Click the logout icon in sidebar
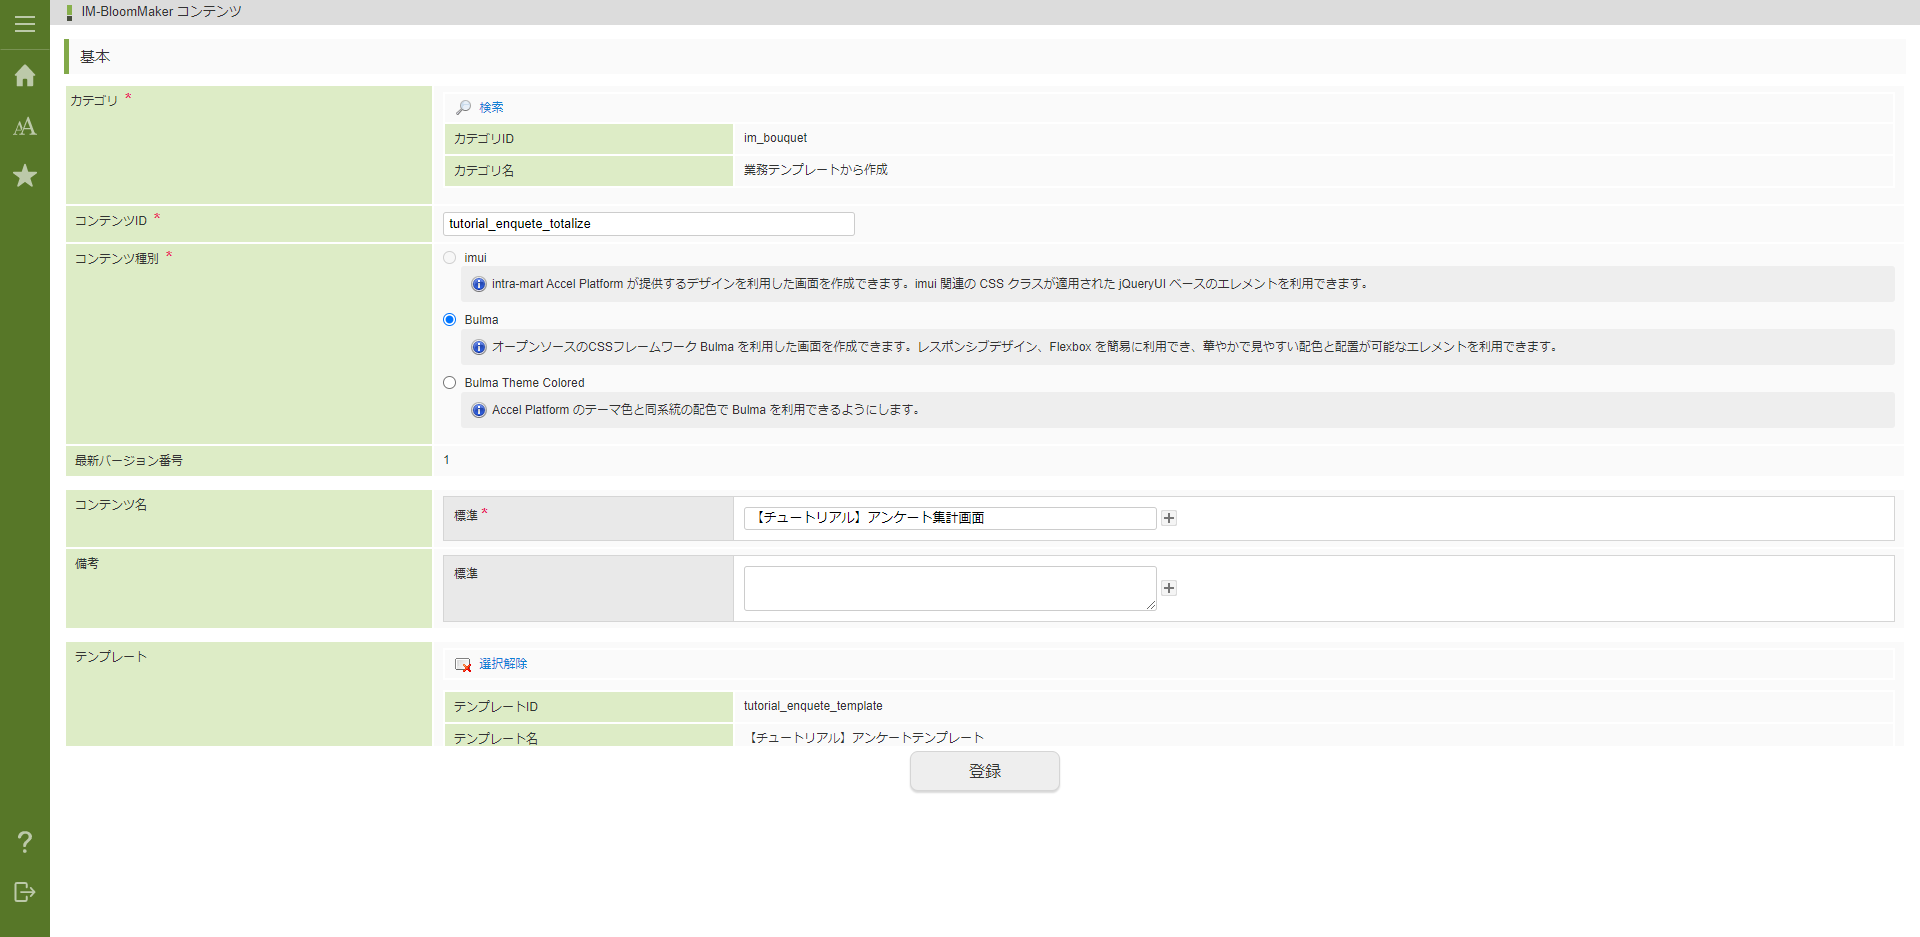Image resolution: width=1920 pixels, height=937 pixels. coord(25,892)
